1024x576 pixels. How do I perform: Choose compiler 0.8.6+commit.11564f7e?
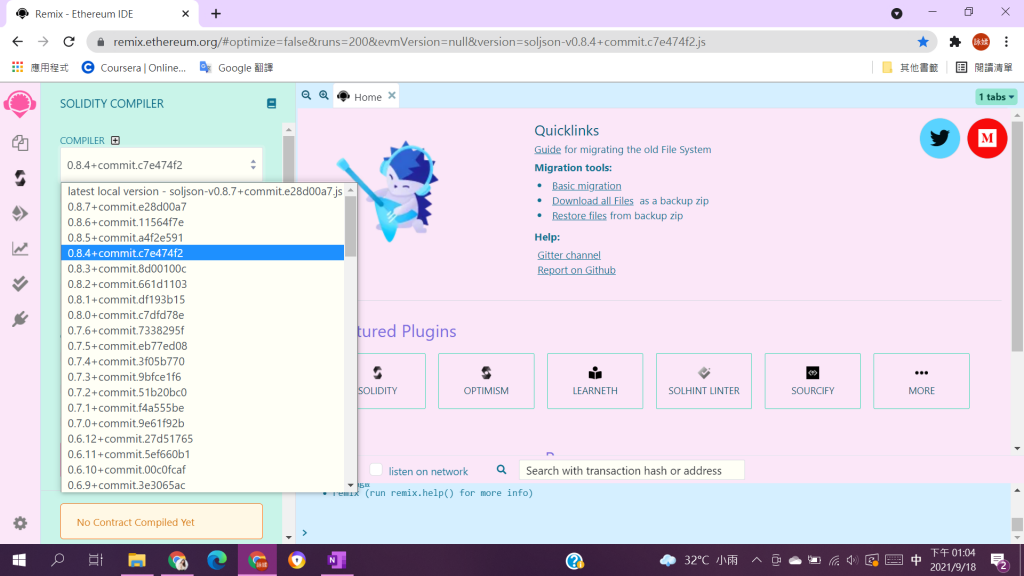pos(202,222)
